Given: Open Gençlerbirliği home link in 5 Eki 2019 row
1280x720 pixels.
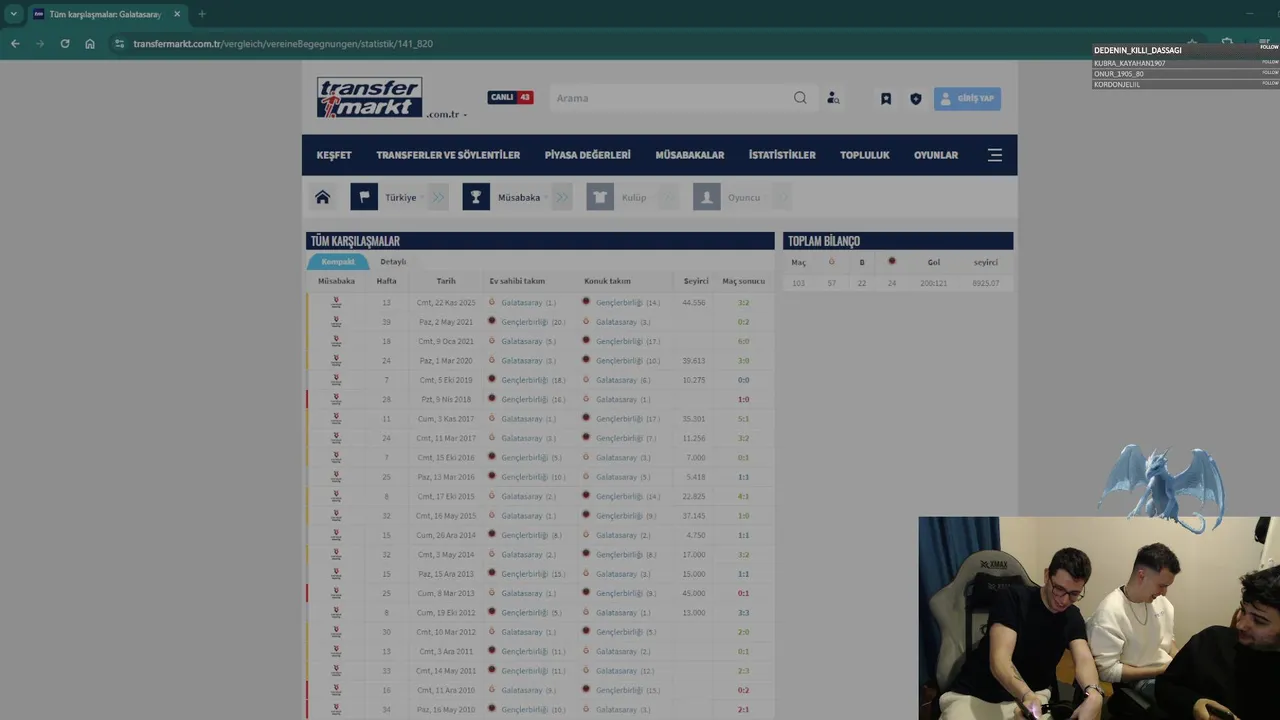Looking at the screenshot, I should (x=524, y=380).
